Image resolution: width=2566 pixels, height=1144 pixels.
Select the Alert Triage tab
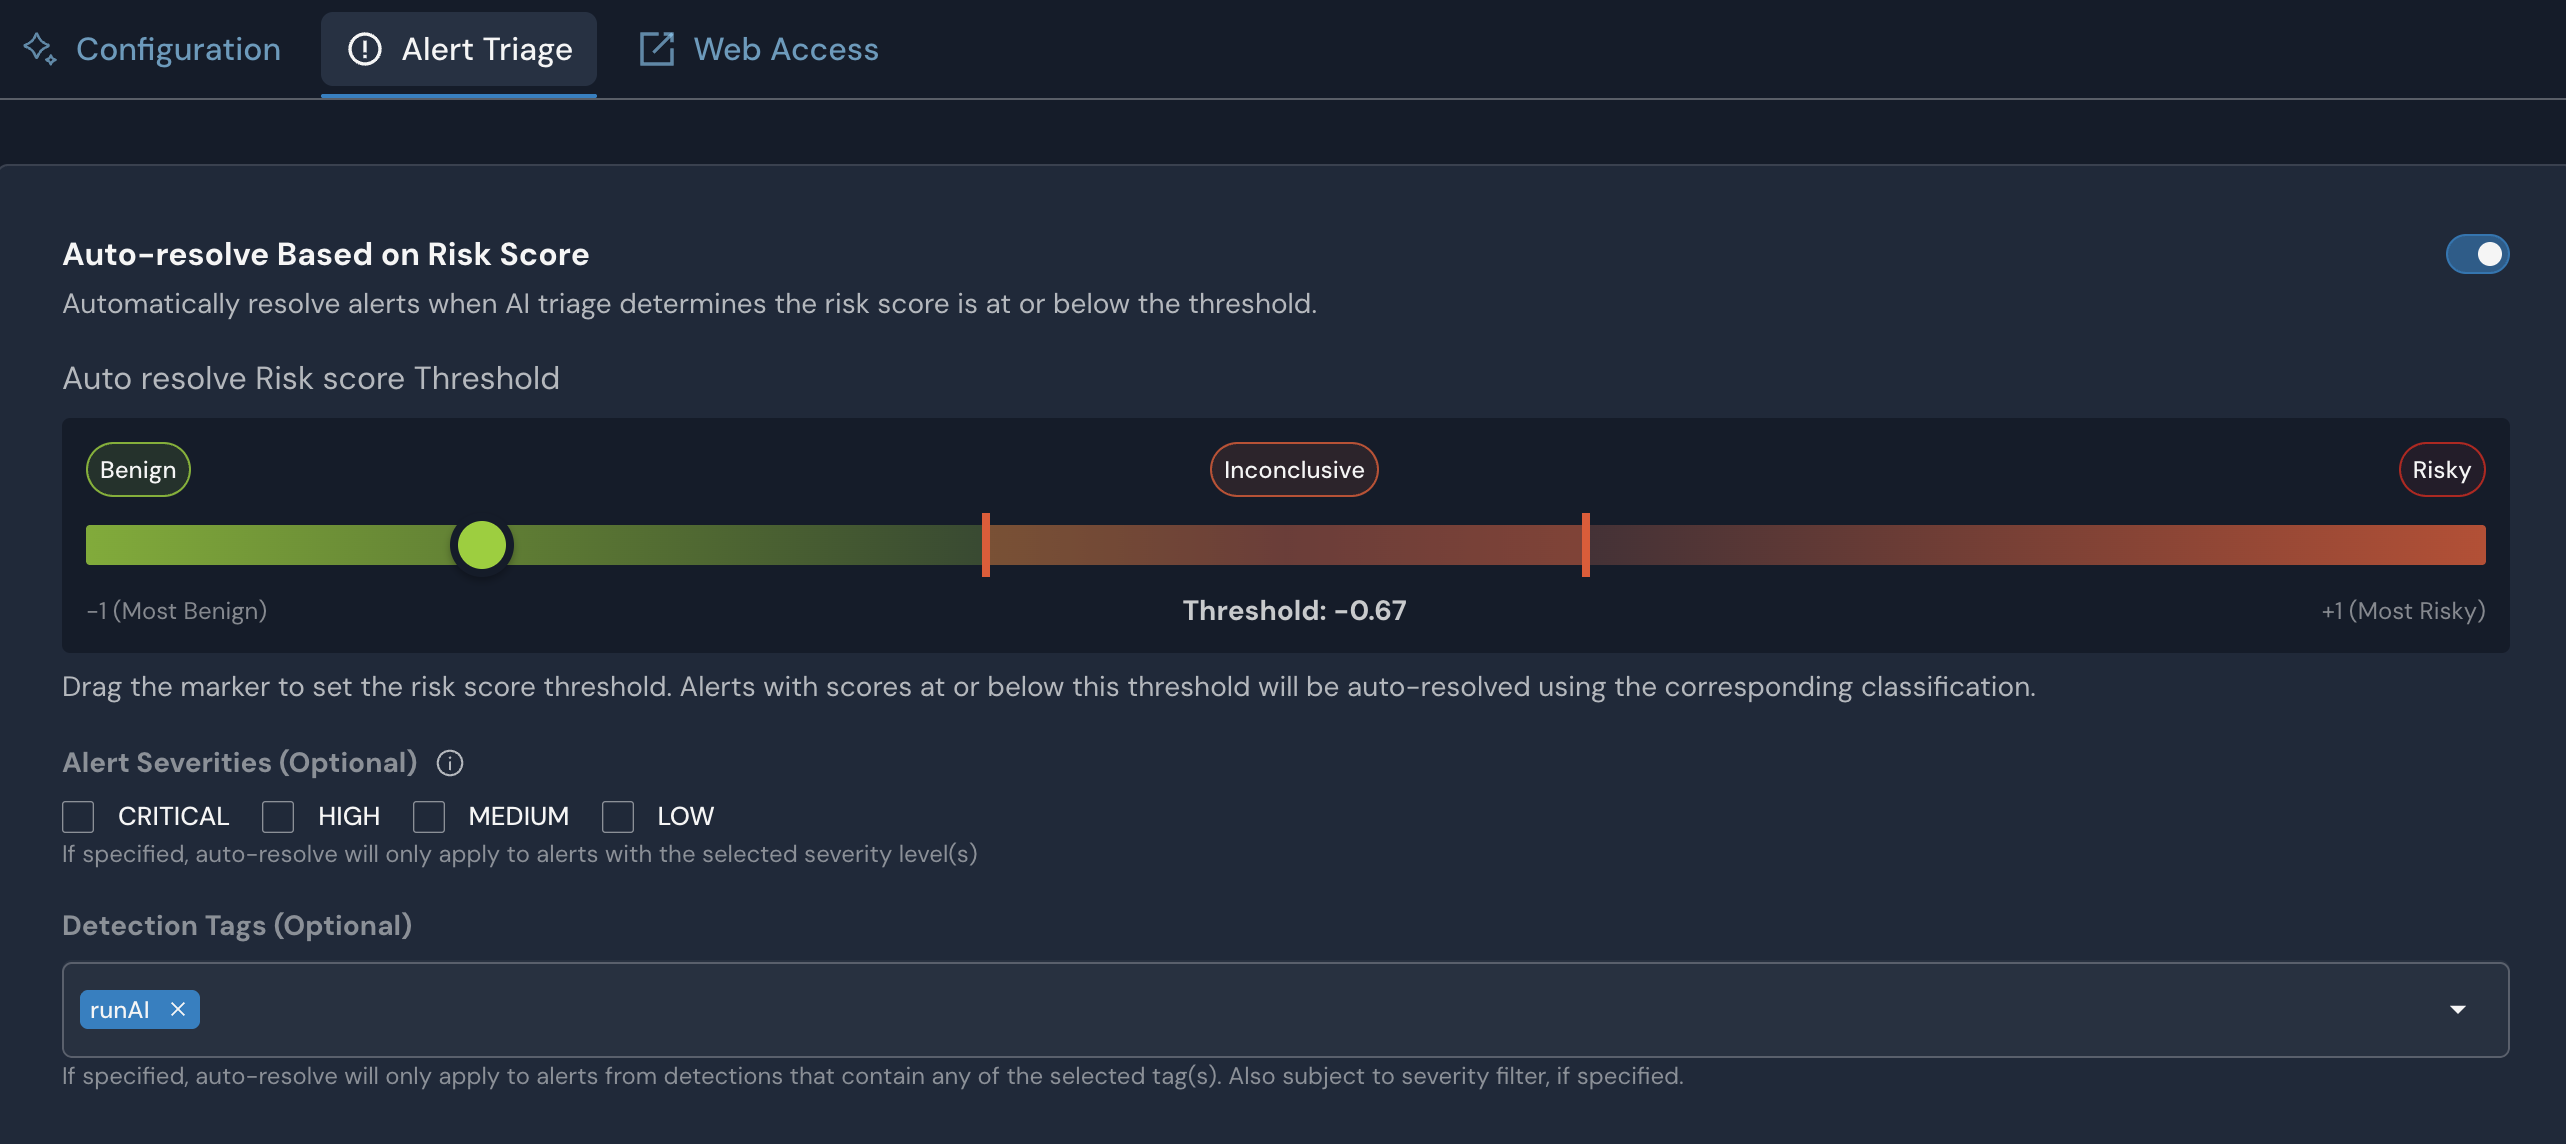tap(486, 48)
